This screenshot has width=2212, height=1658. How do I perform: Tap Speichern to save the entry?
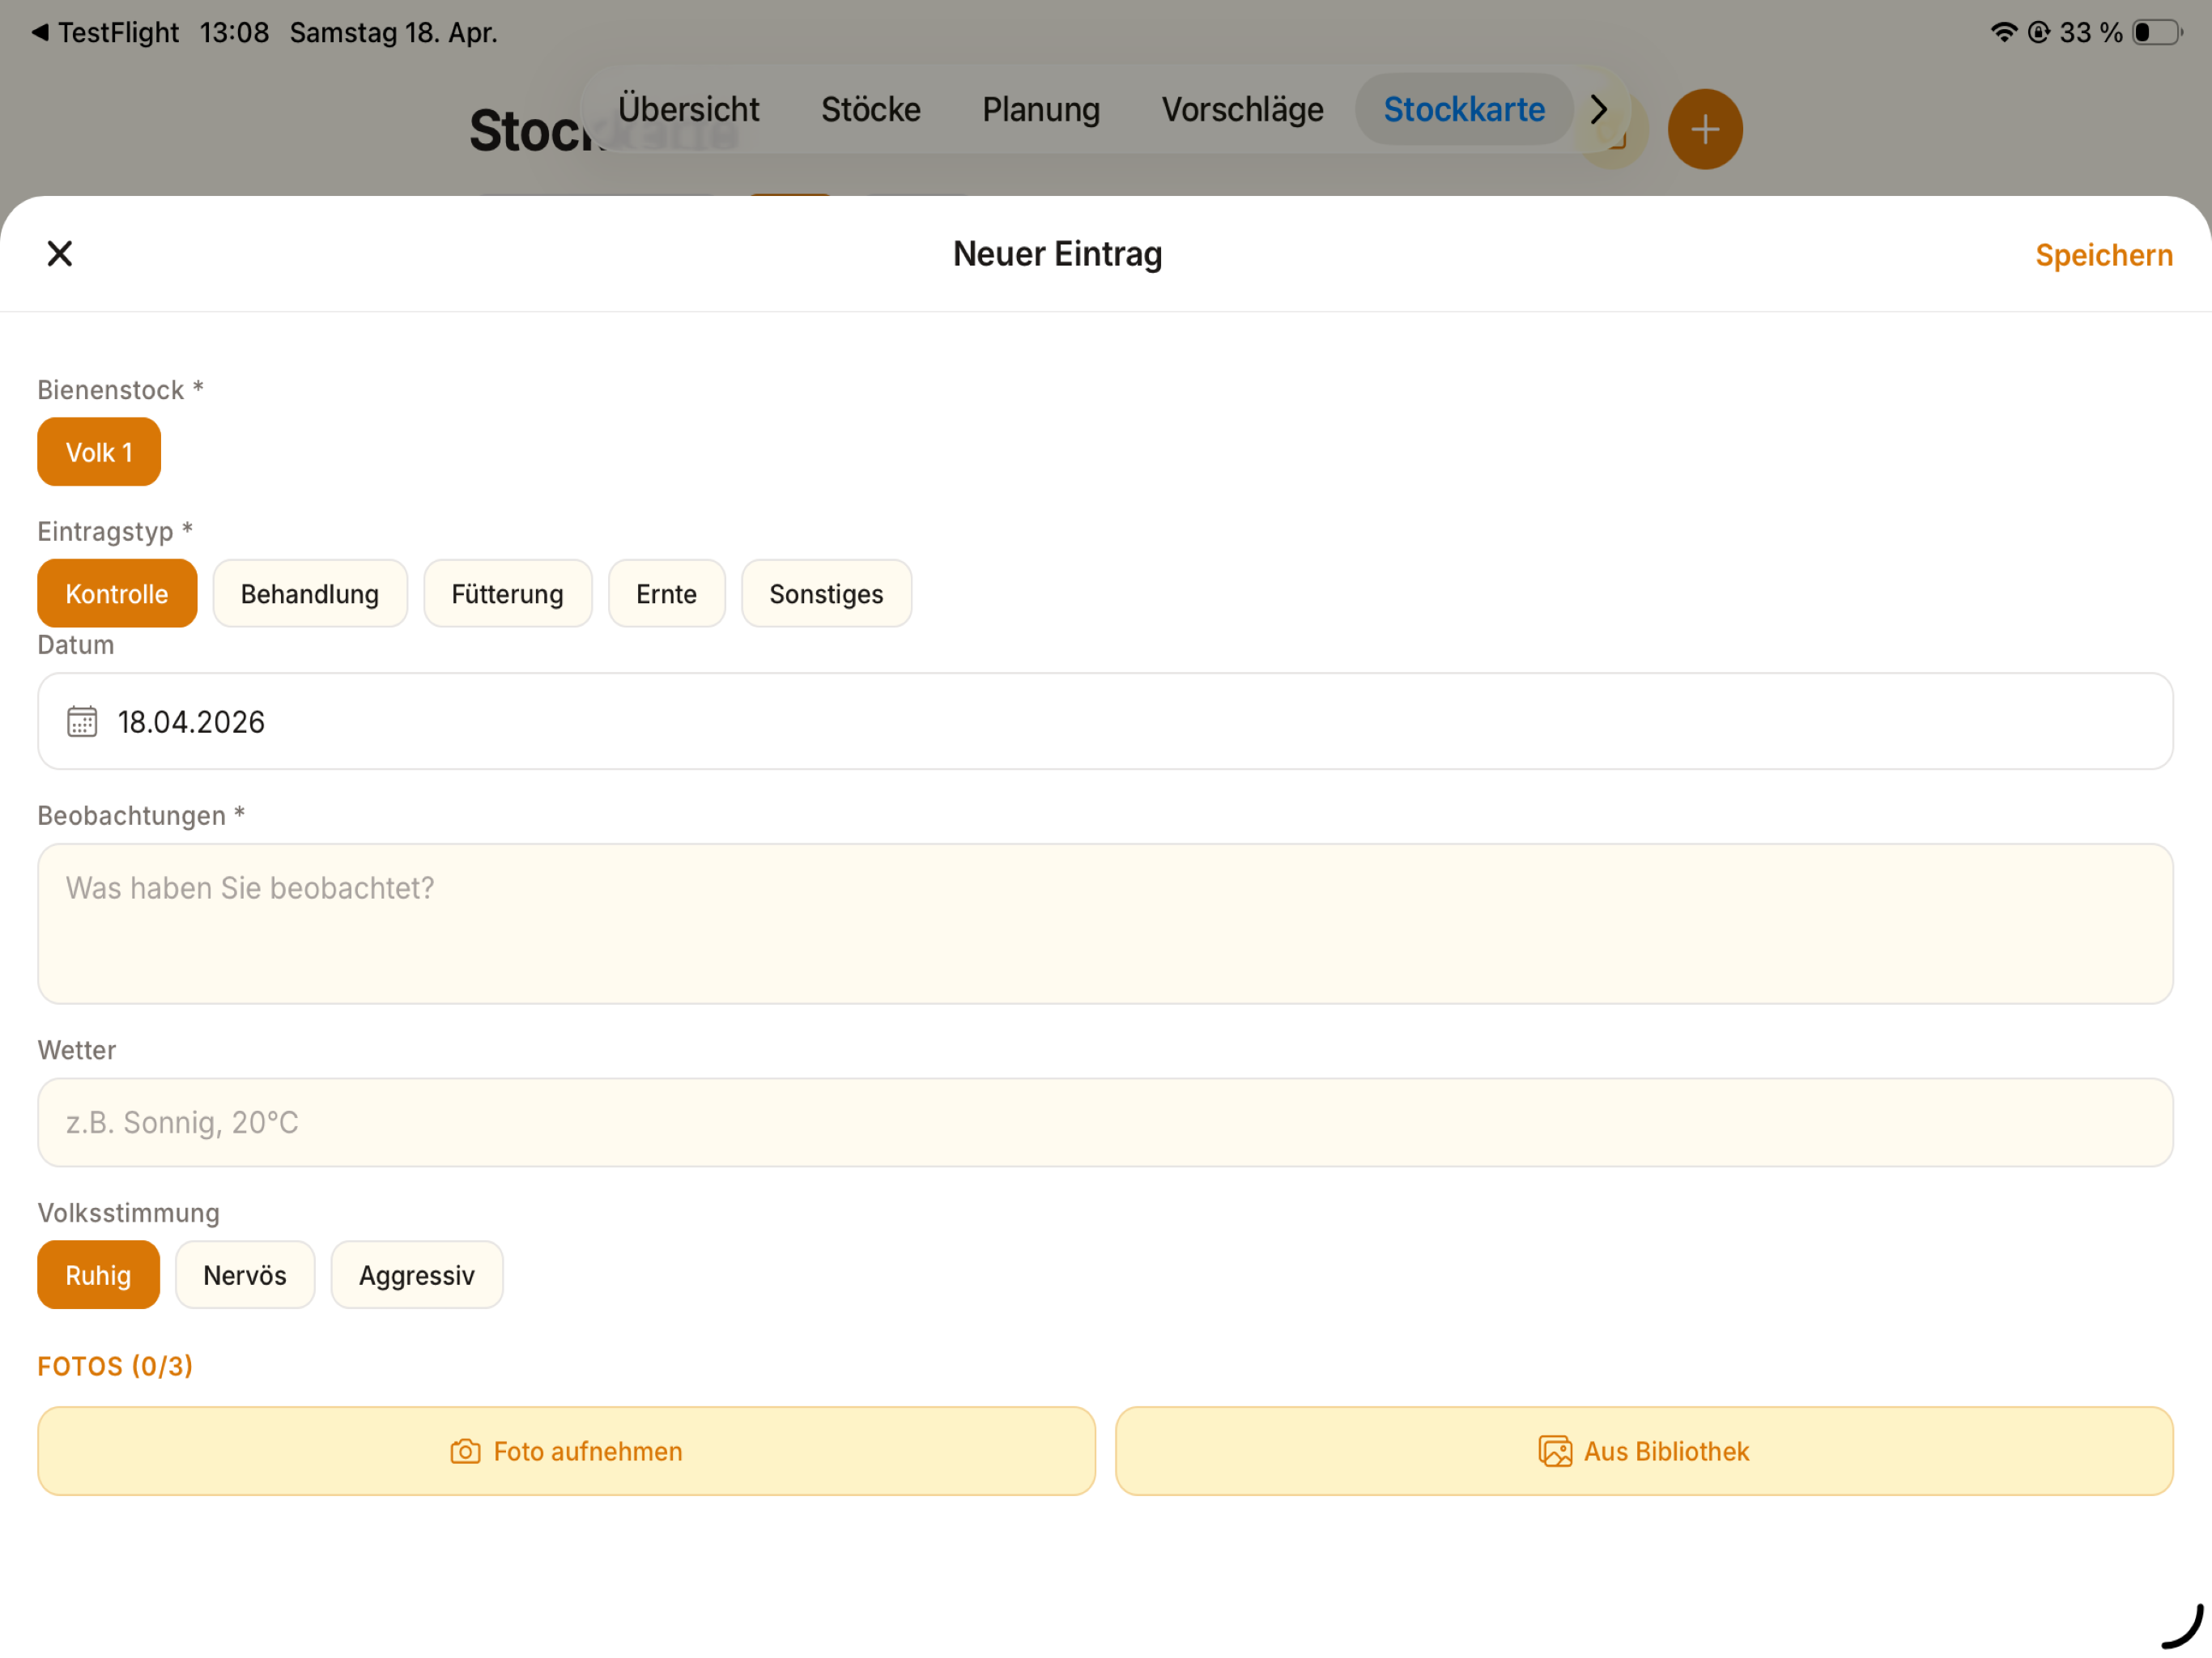[x=2103, y=255]
